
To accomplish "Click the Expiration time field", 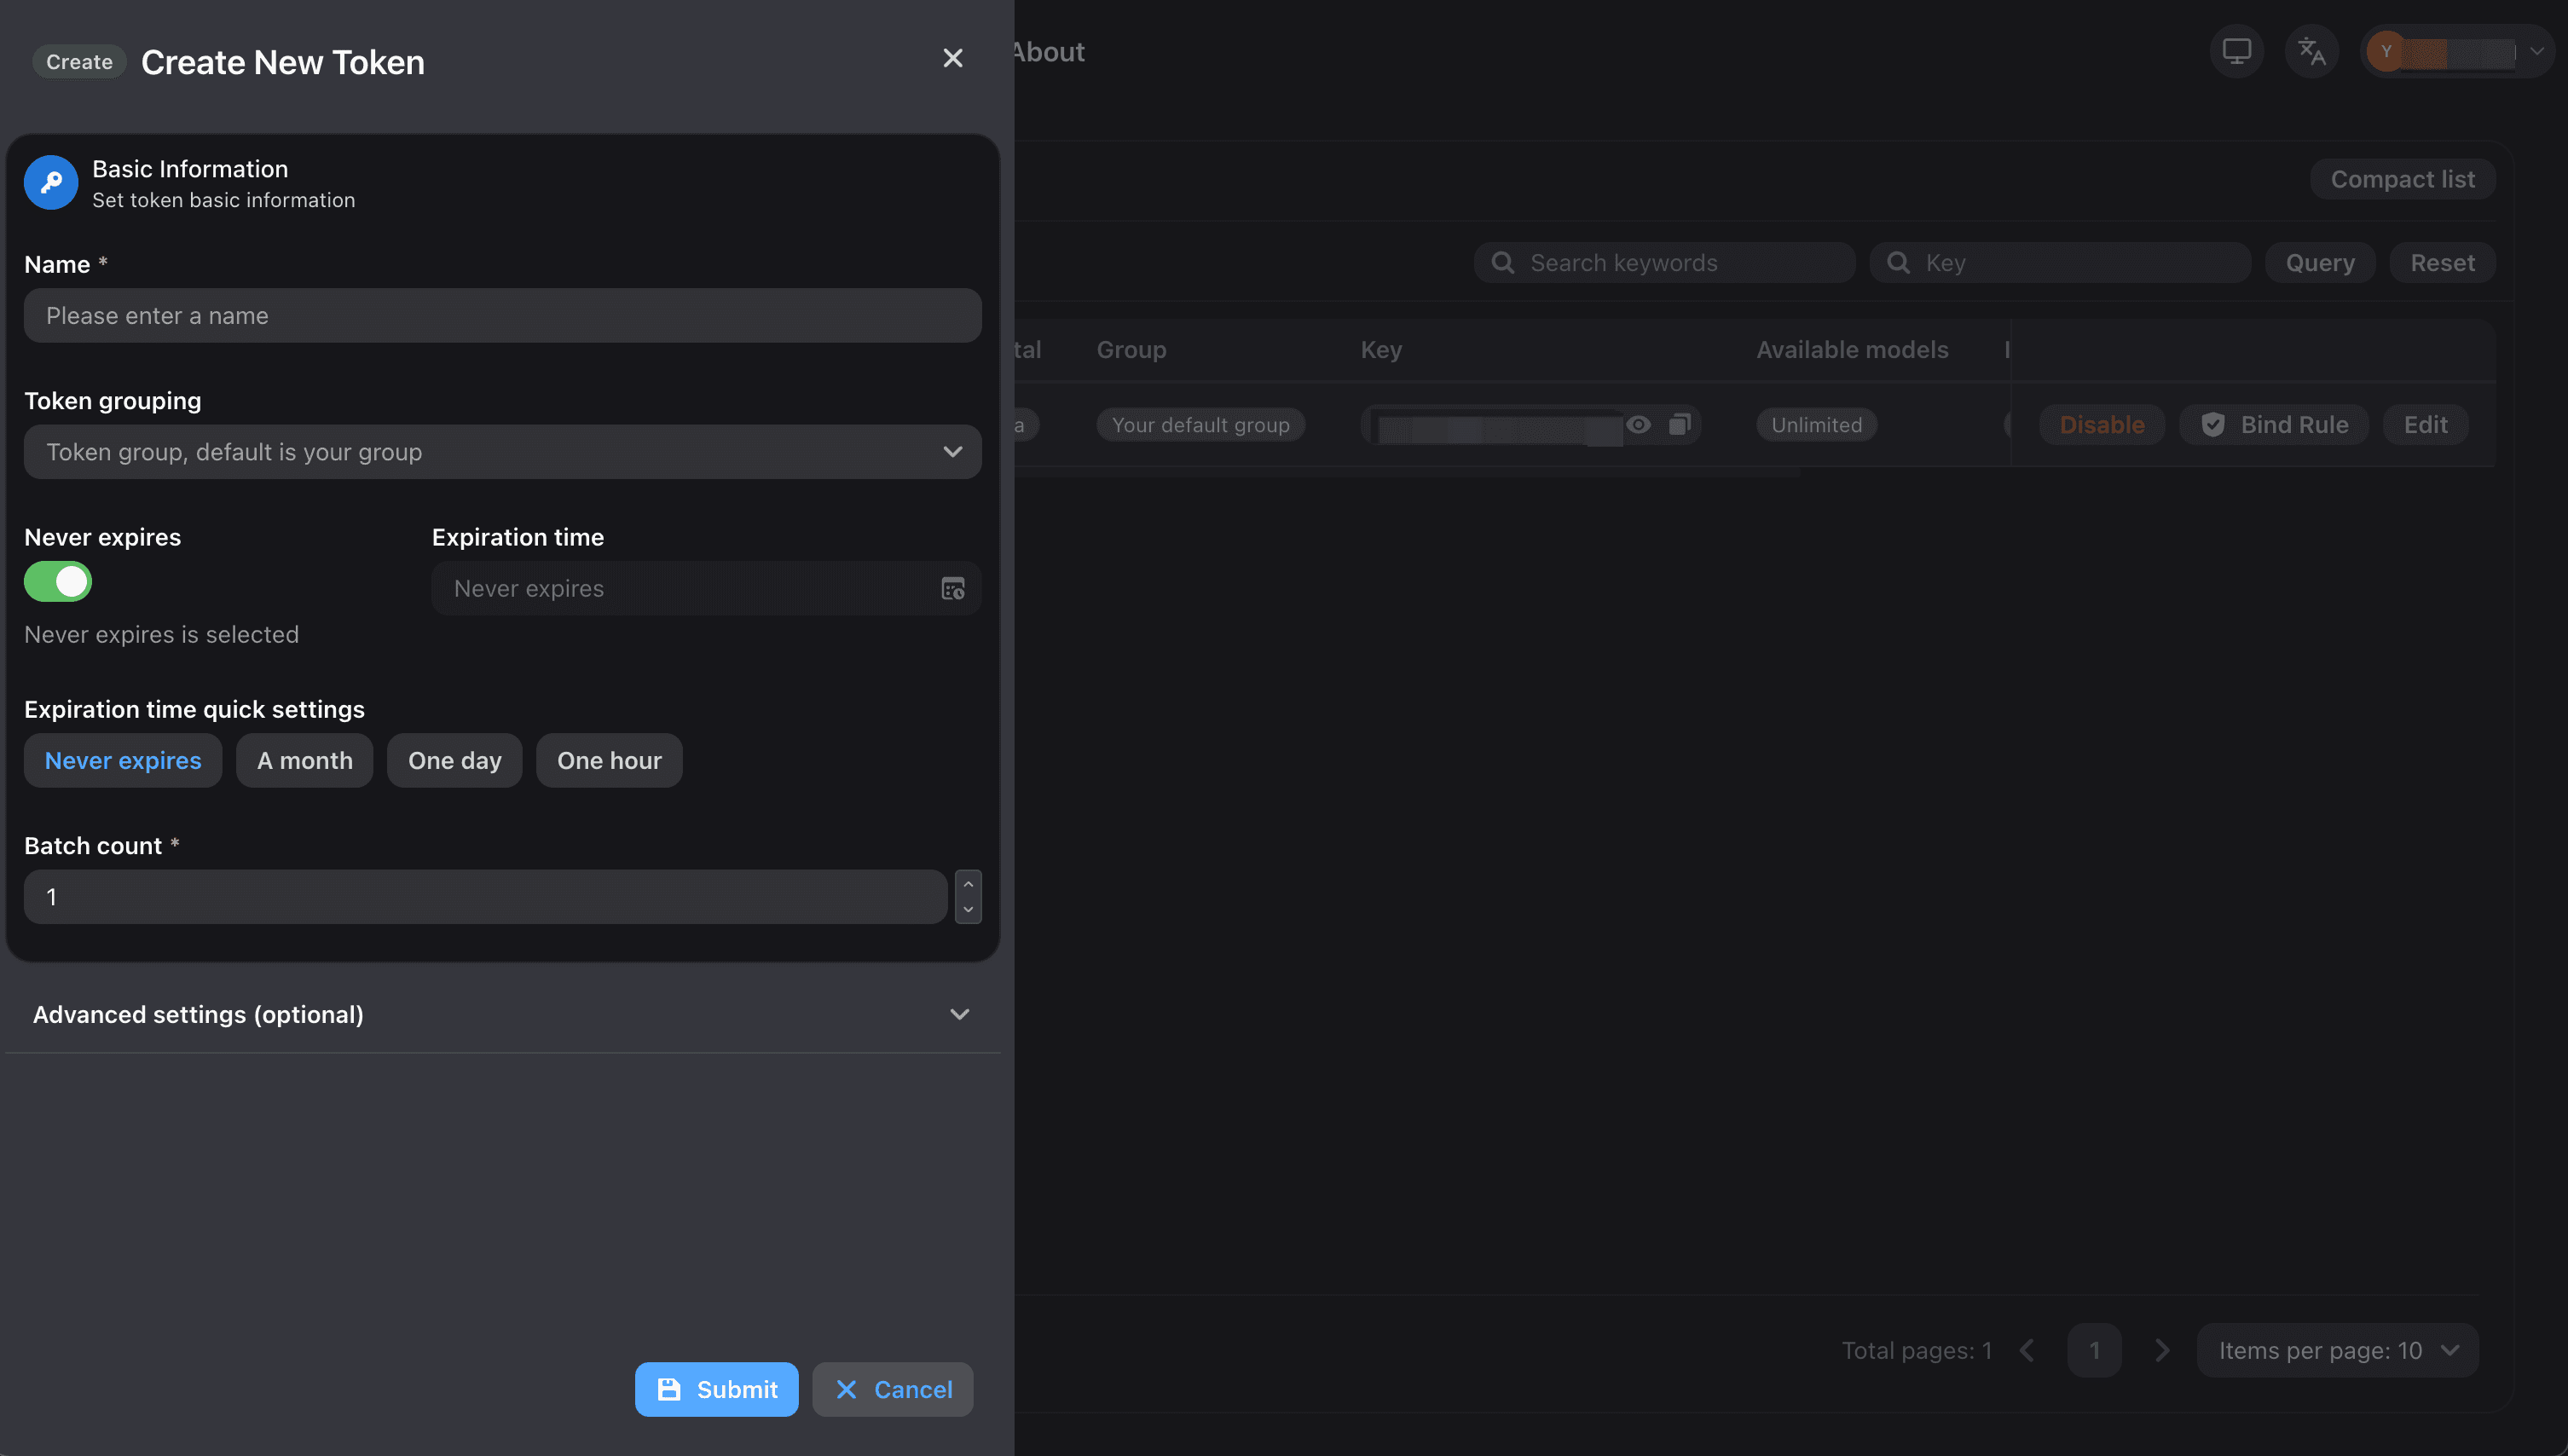I will (x=706, y=589).
